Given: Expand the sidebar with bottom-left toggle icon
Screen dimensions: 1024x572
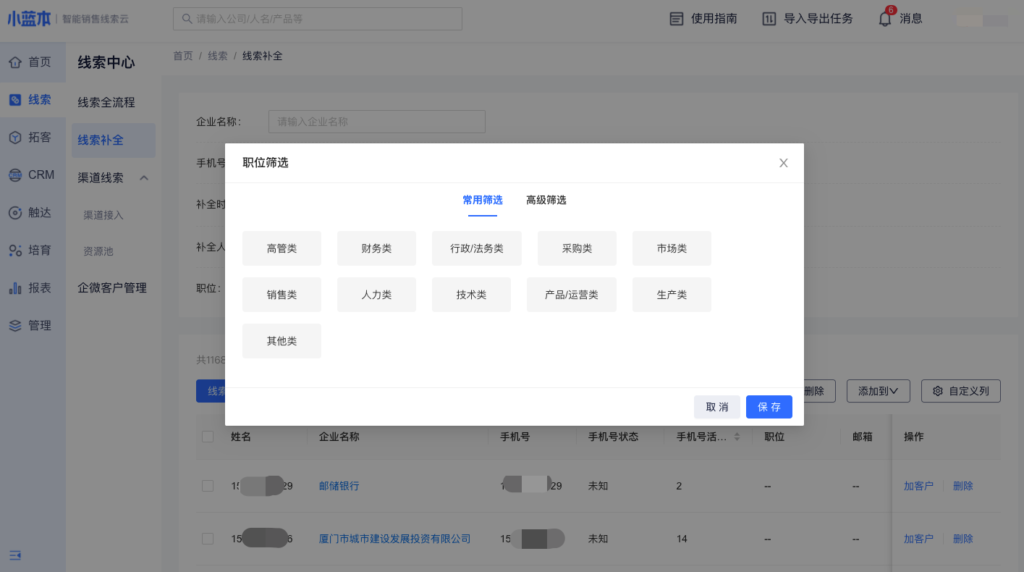Looking at the screenshot, I should coord(15,555).
